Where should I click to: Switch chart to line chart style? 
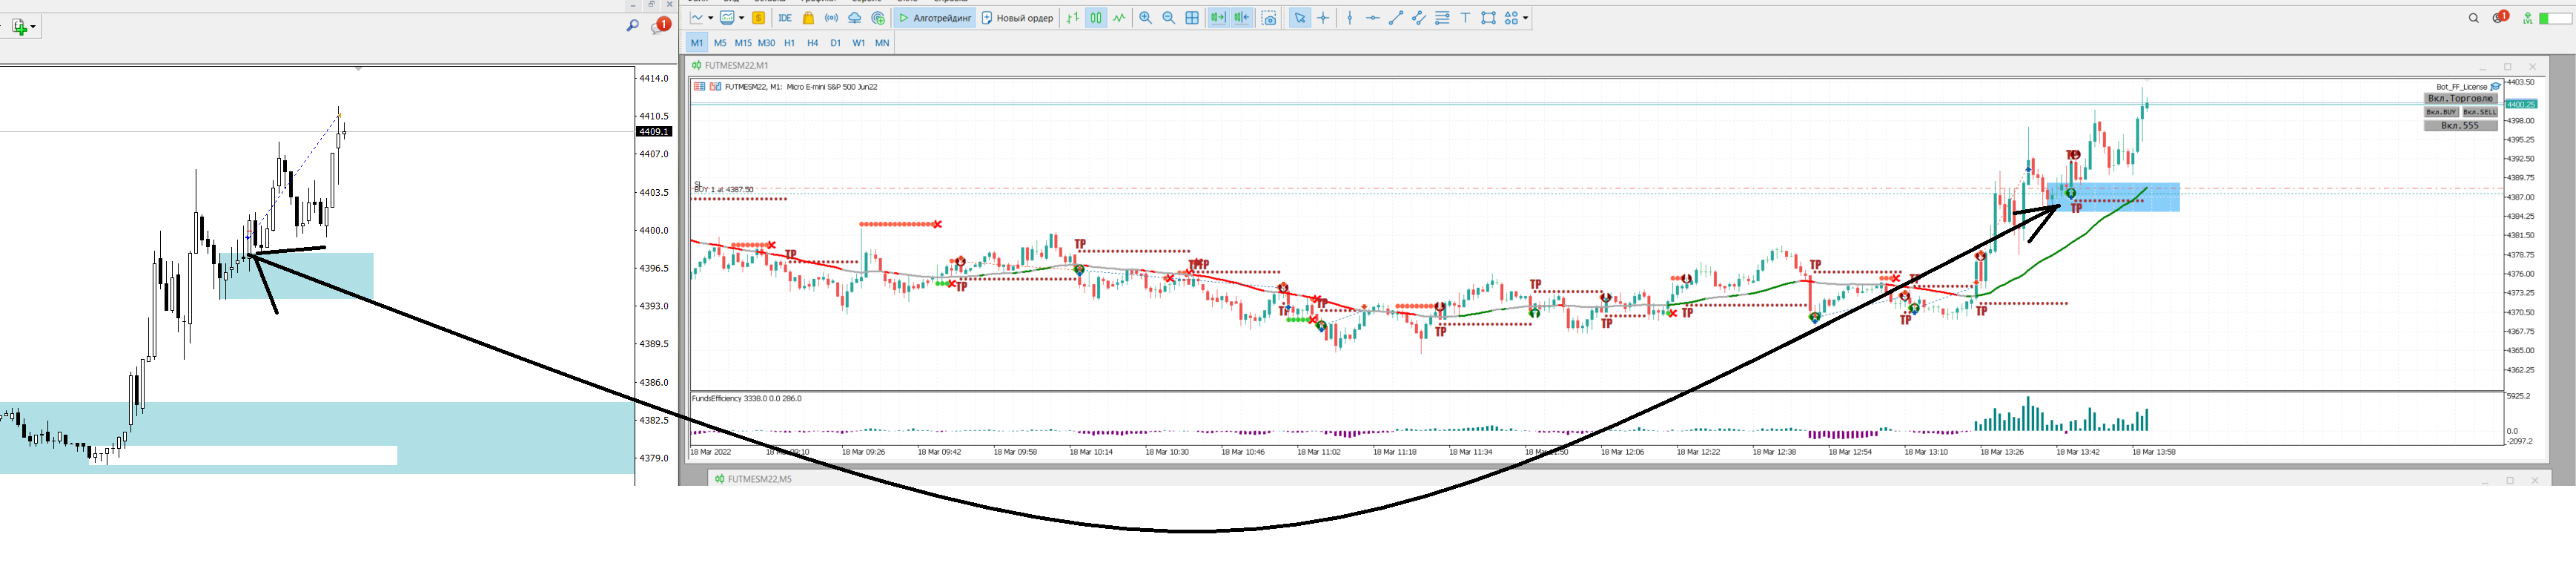(x=1119, y=18)
